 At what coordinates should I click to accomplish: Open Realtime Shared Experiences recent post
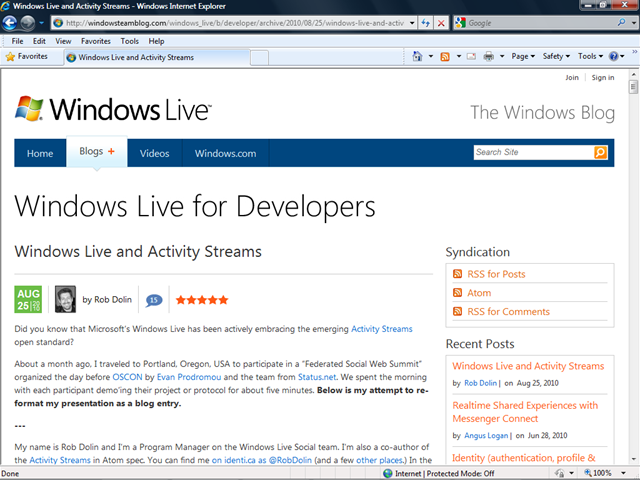525,412
